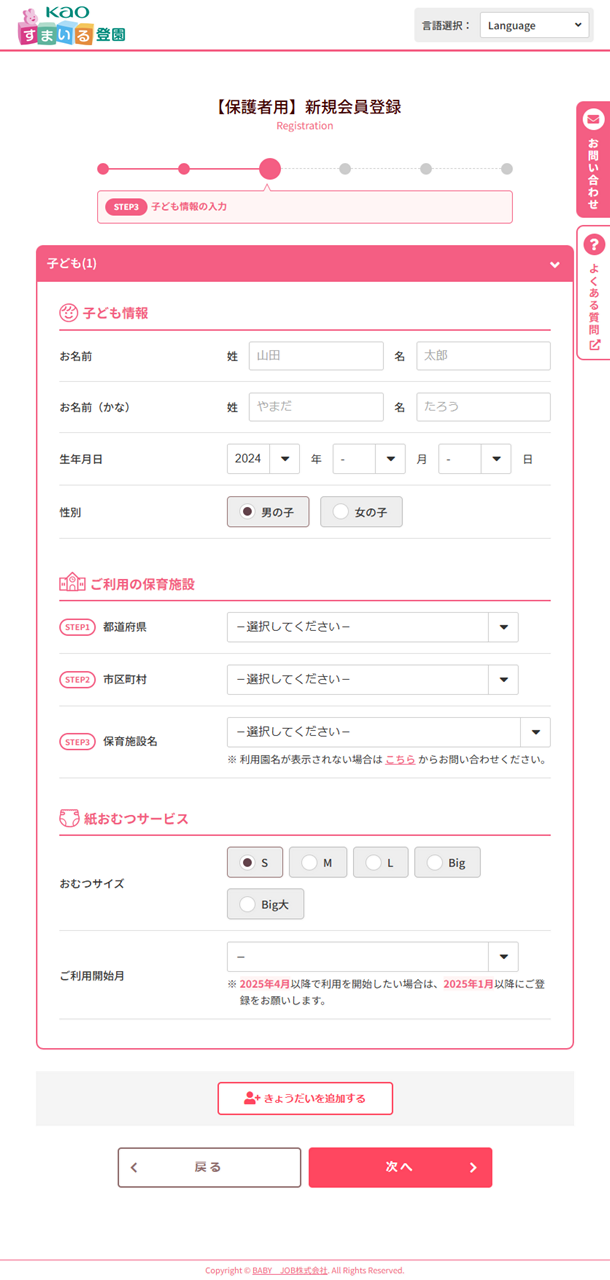Select diaper size M

coord(318,861)
